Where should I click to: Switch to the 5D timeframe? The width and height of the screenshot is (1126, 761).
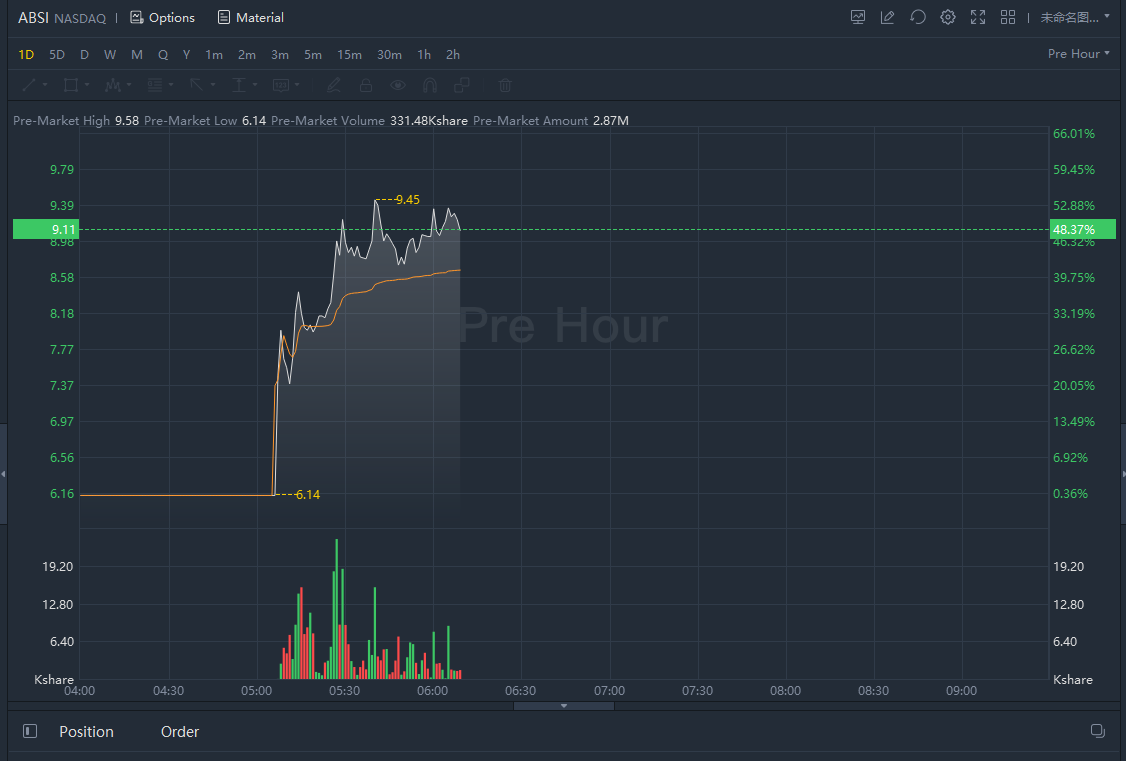57,55
